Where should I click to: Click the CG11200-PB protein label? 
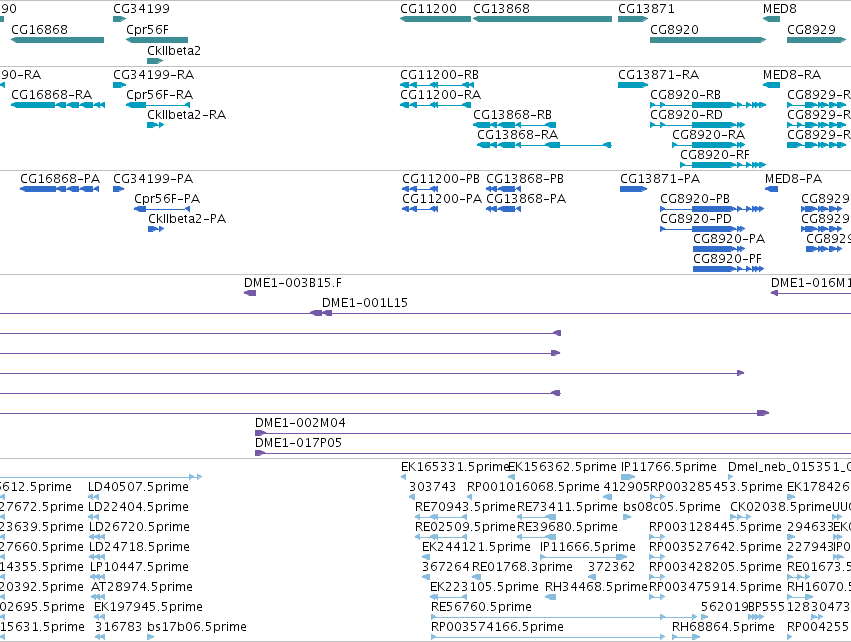(441, 179)
